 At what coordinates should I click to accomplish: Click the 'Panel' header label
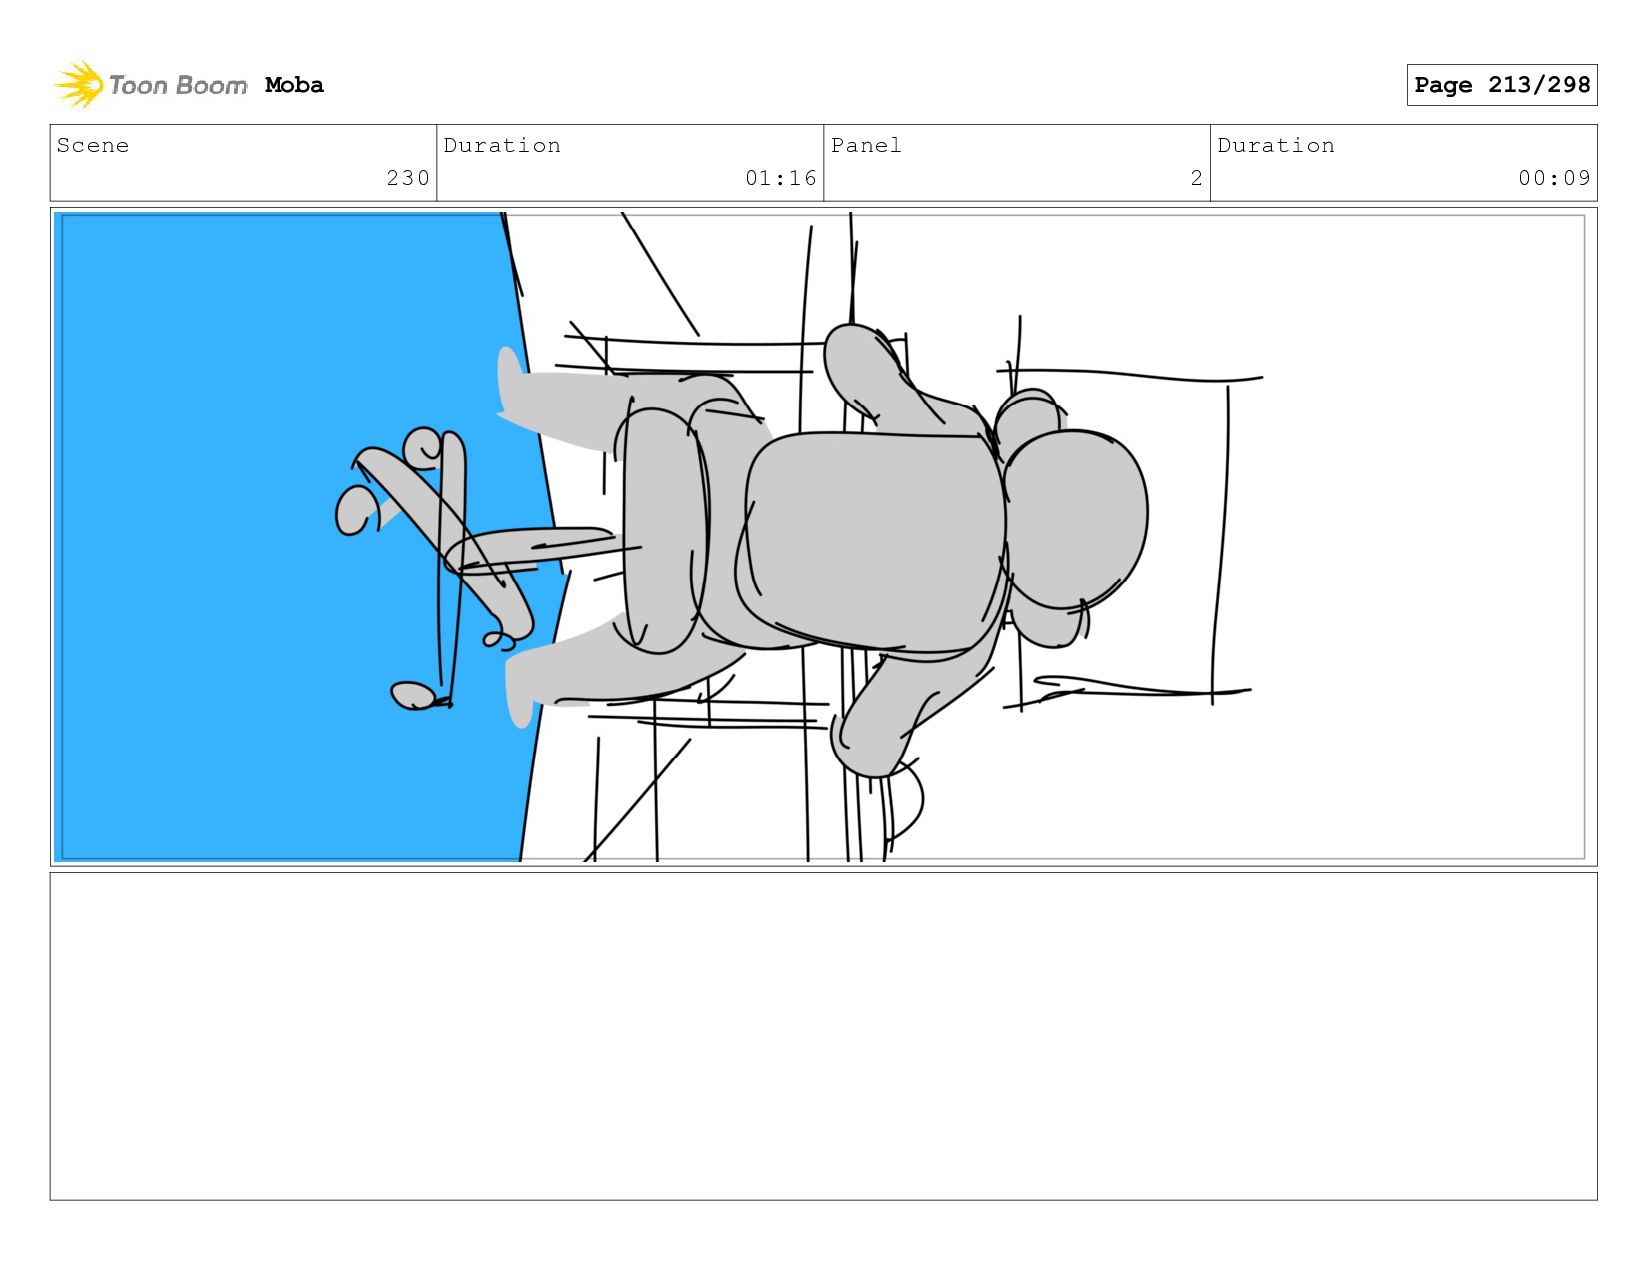pyautogui.click(x=866, y=145)
